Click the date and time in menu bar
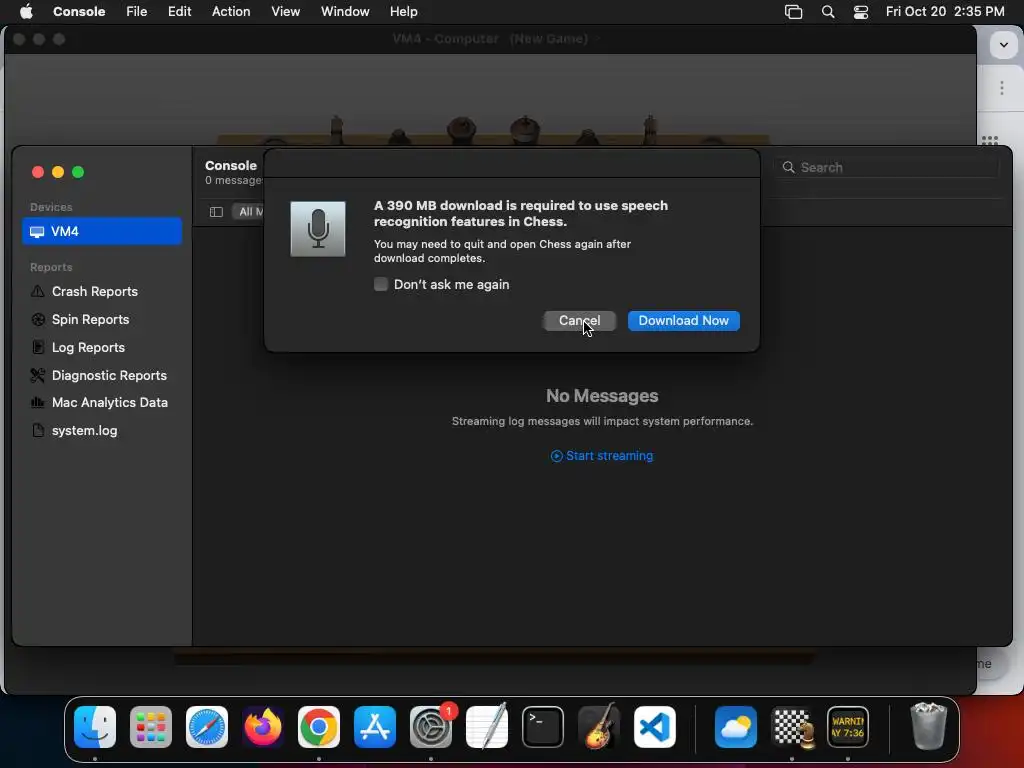1024x768 pixels. (x=945, y=11)
